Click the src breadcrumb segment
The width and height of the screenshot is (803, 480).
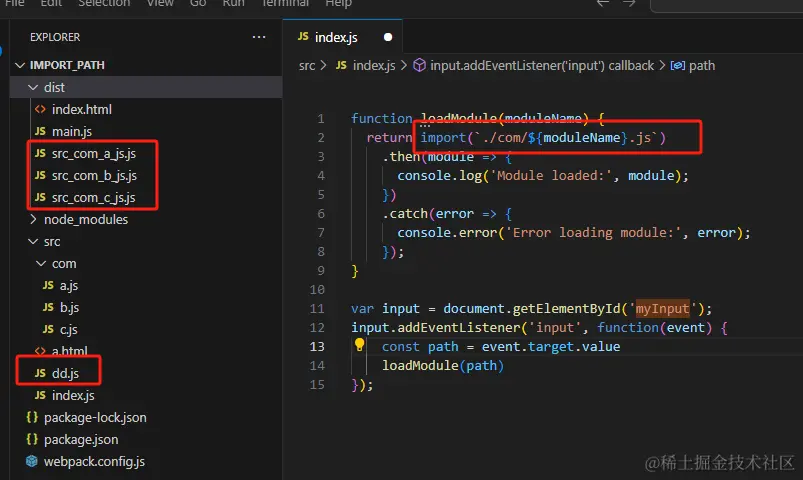(x=307, y=66)
